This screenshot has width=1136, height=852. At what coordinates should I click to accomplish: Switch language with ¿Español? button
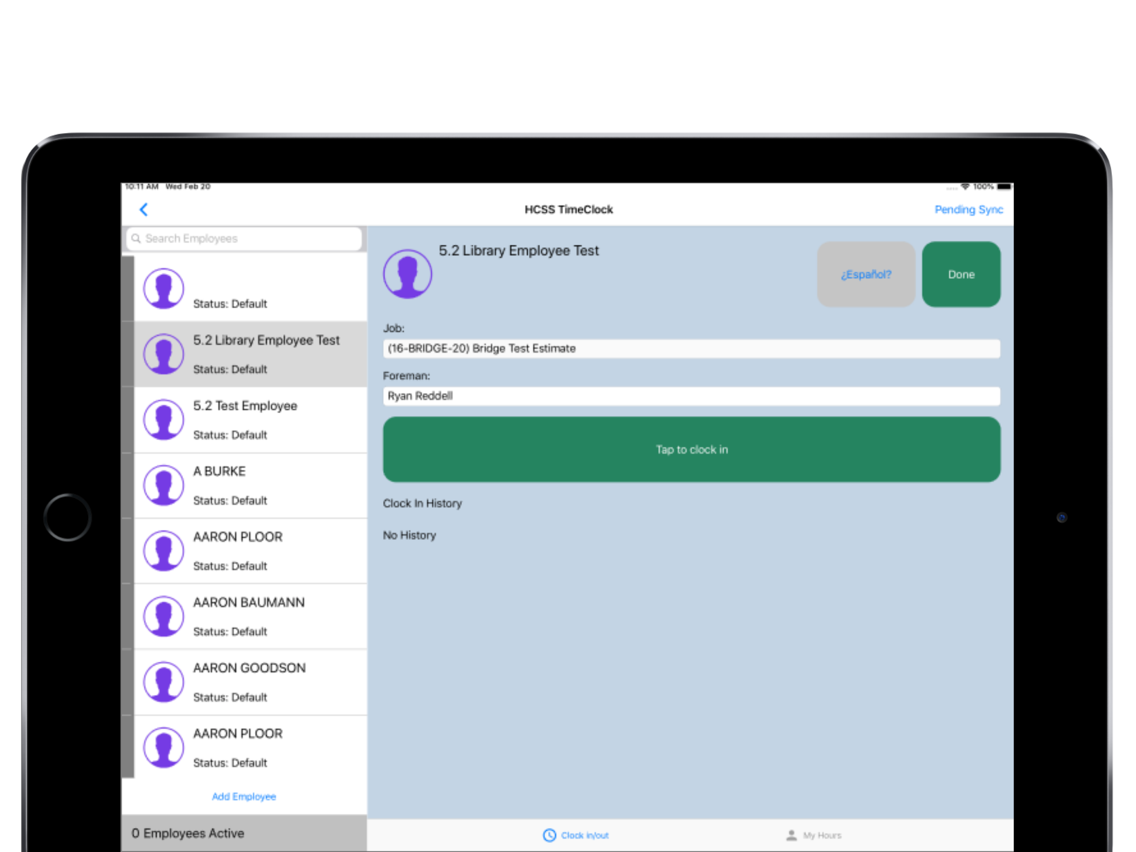(x=866, y=275)
